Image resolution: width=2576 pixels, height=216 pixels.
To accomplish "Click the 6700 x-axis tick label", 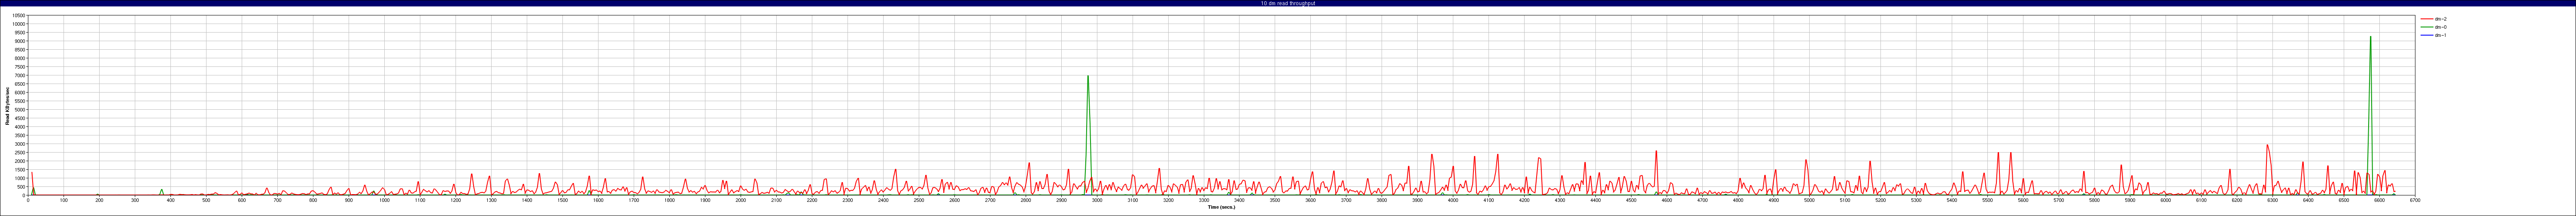I will click(2415, 200).
